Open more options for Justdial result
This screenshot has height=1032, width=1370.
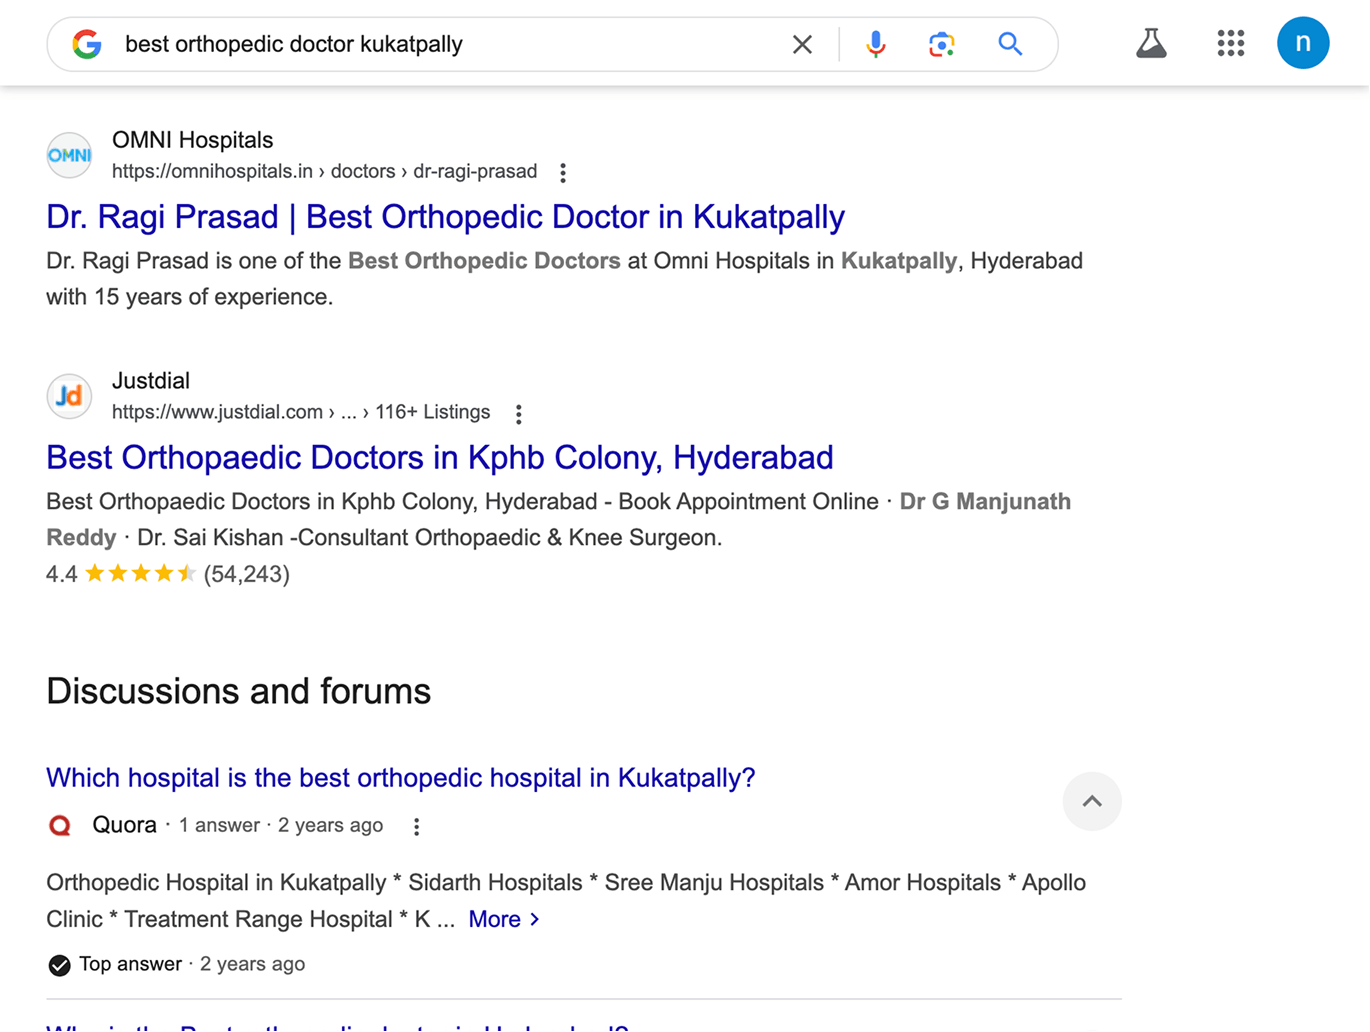click(518, 414)
